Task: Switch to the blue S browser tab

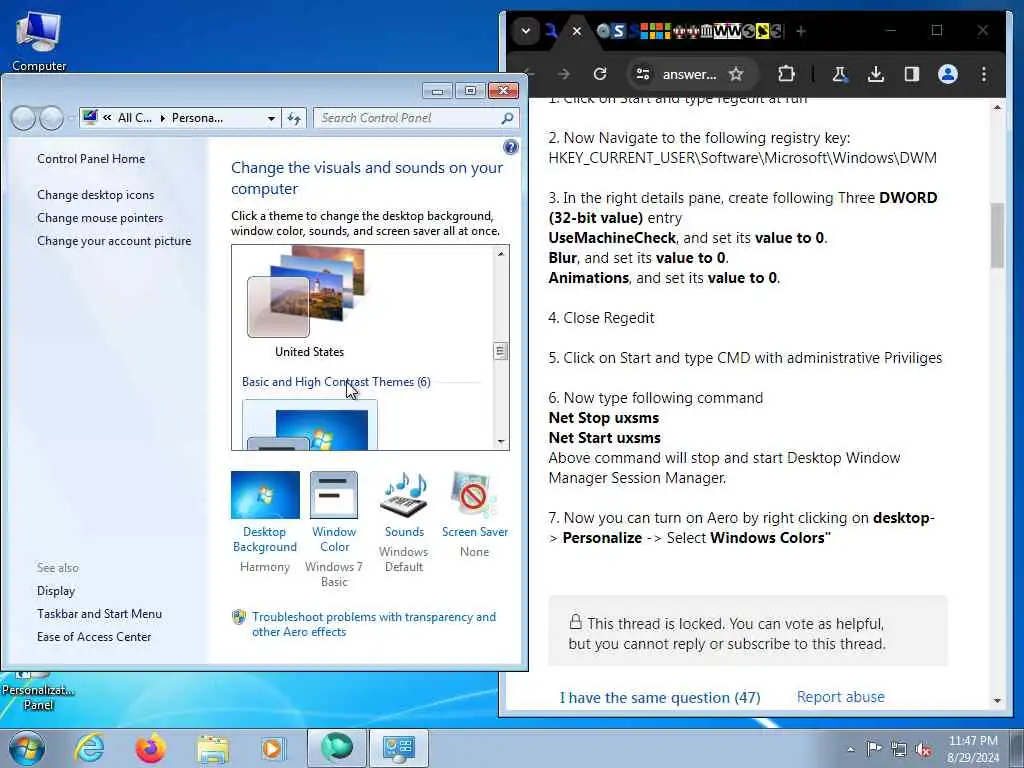Action: (618, 31)
